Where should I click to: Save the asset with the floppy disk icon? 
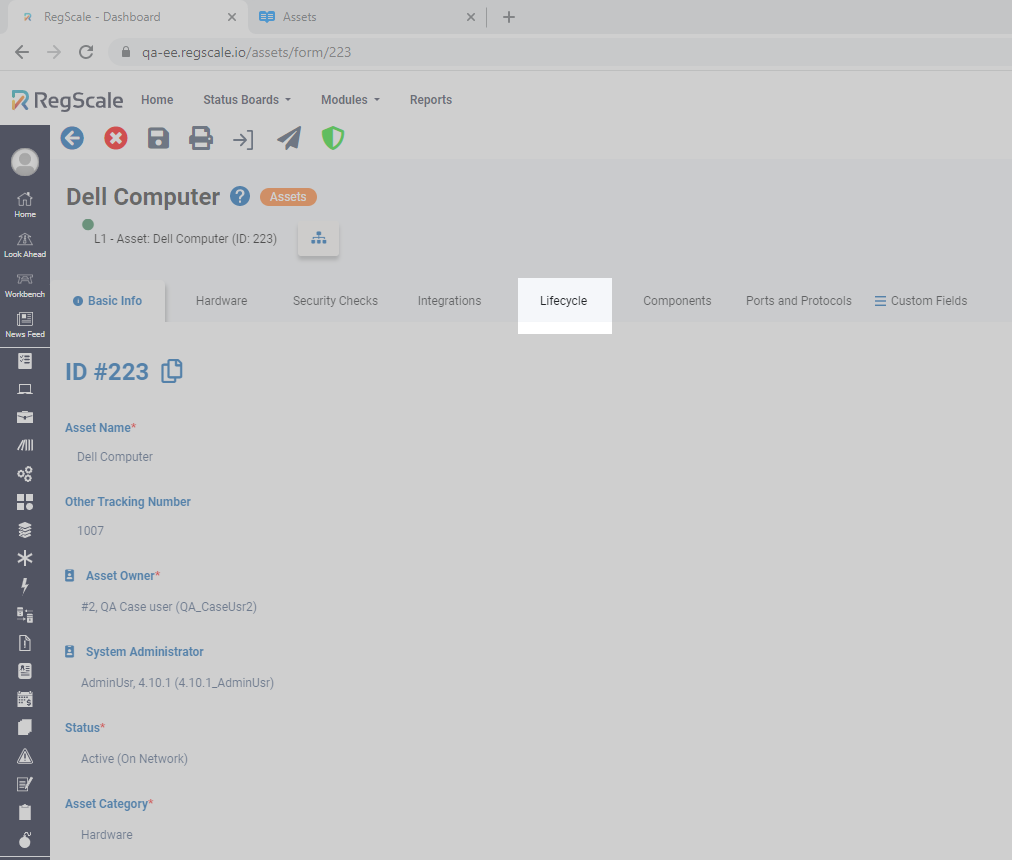[x=158, y=138]
